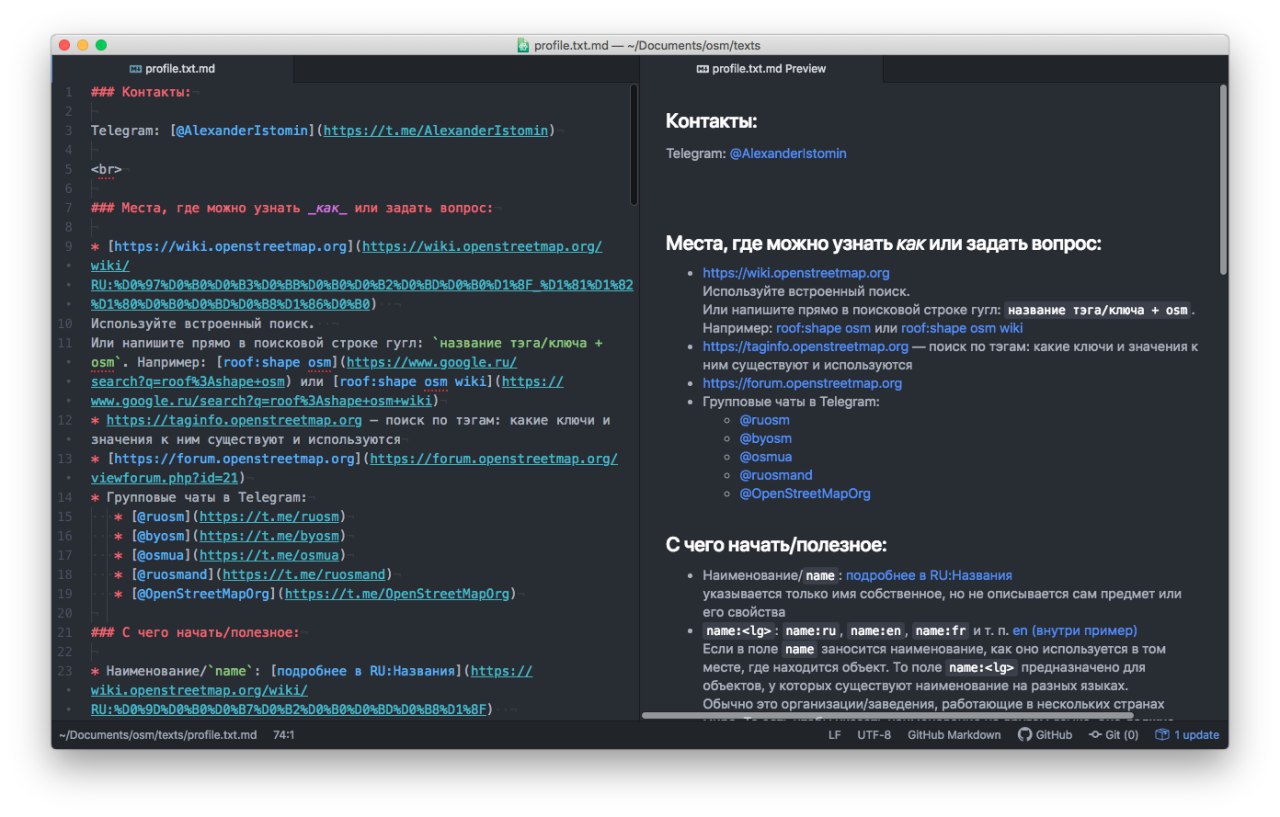Screen dimensions: 1280x817
Task: Open the GitHub panel from the status bar
Action: point(1045,735)
